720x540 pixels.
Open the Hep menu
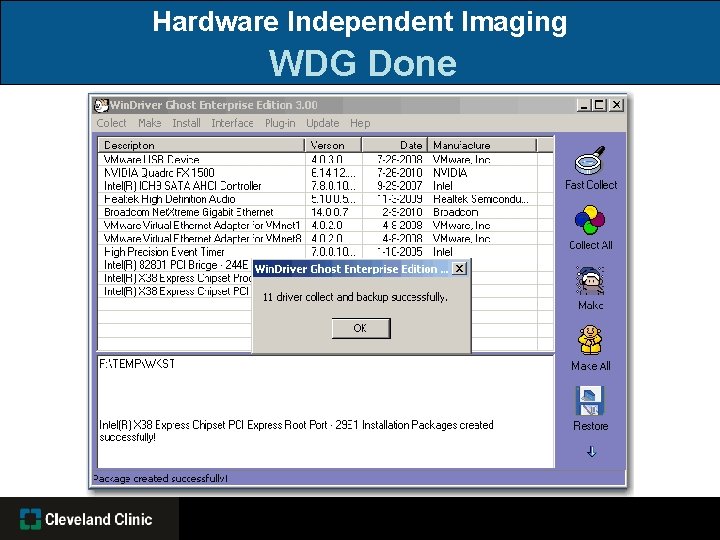click(360, 123)
